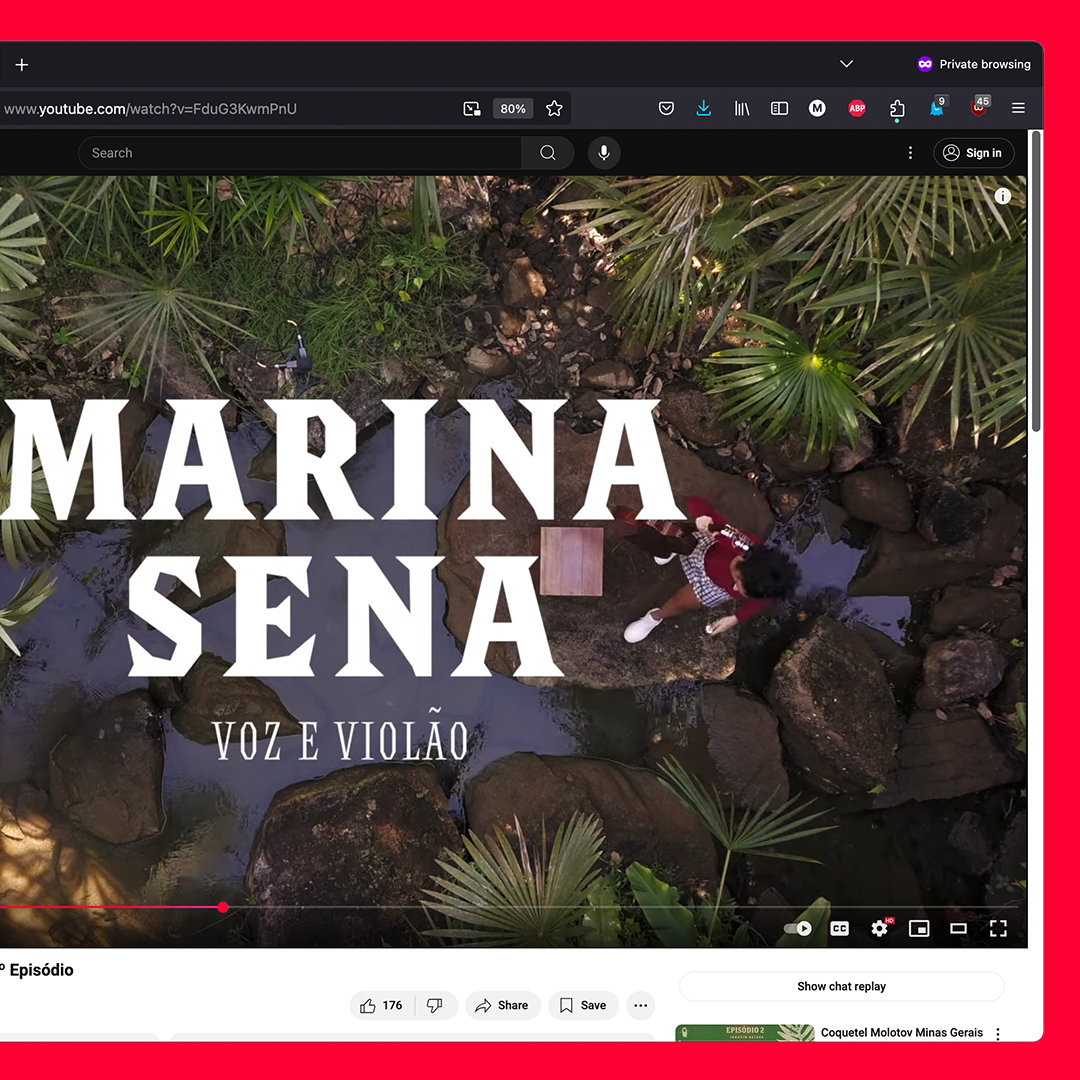Open a new browser tab
This screenshot has width=1080, height=1080.
22,64
